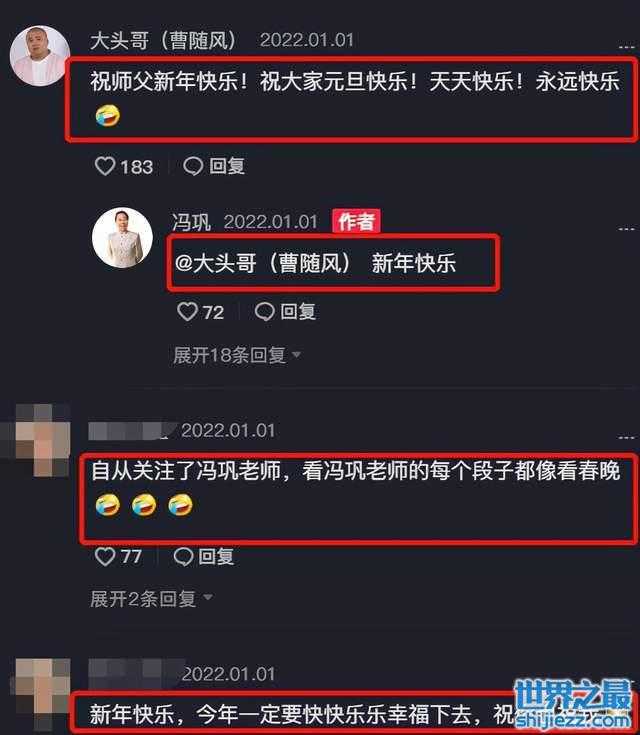This screenshot has width=640, height=735.
Task: Click the red 作者 badge
Action: point(356,221)
